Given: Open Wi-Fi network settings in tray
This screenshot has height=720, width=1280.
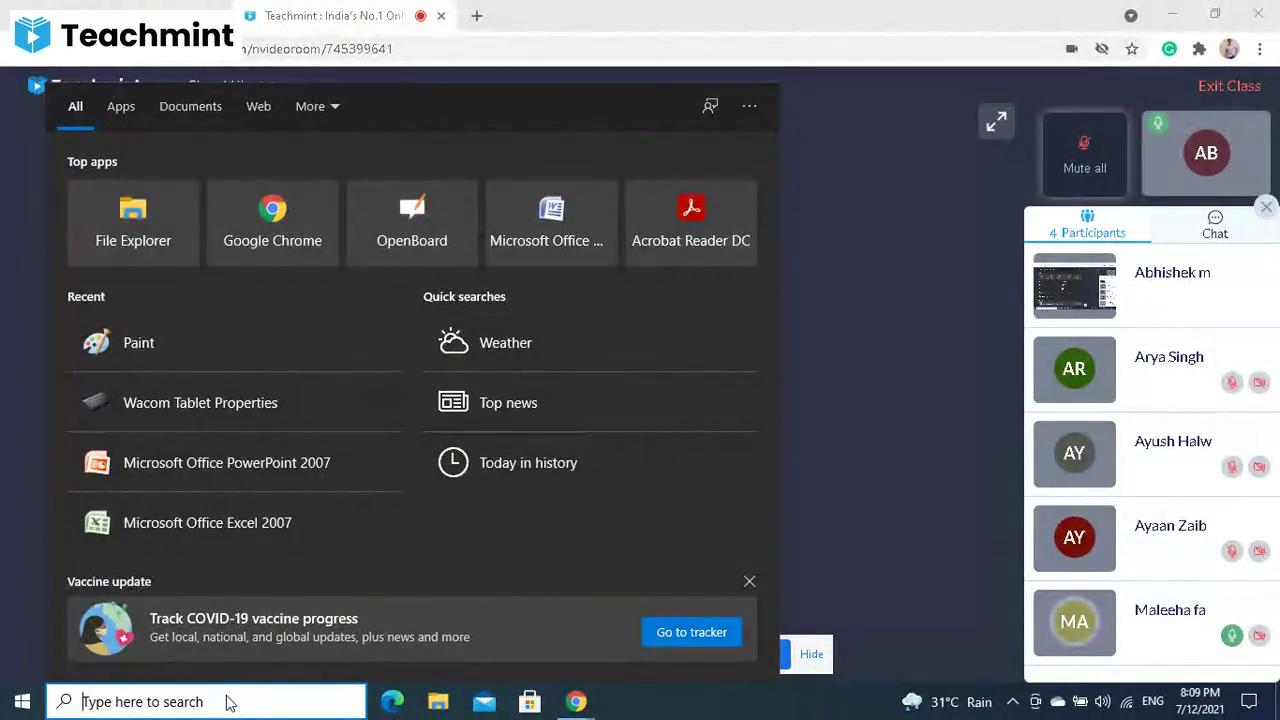Looking at the screenshot, I should tap(1126, 702).
